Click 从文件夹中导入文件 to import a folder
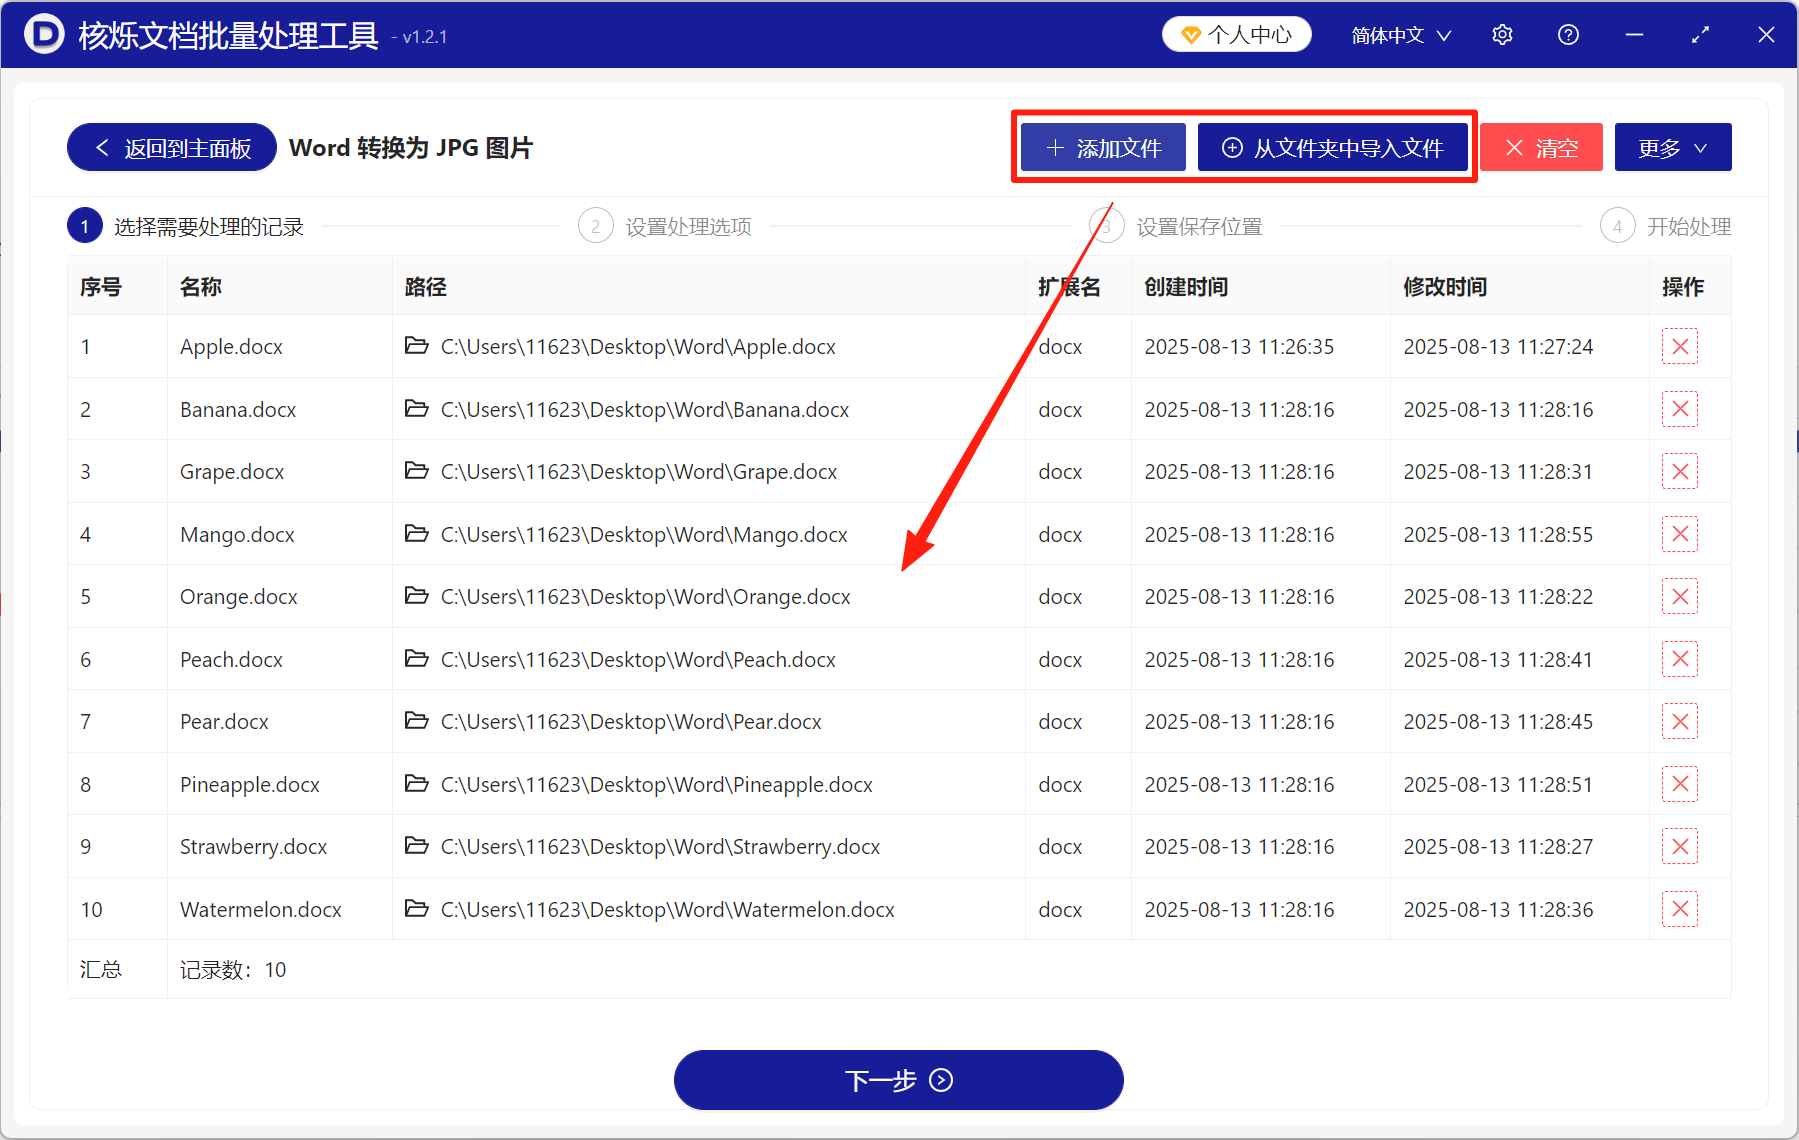This screenshot has width=1799, height=1140. [1334, 147]
